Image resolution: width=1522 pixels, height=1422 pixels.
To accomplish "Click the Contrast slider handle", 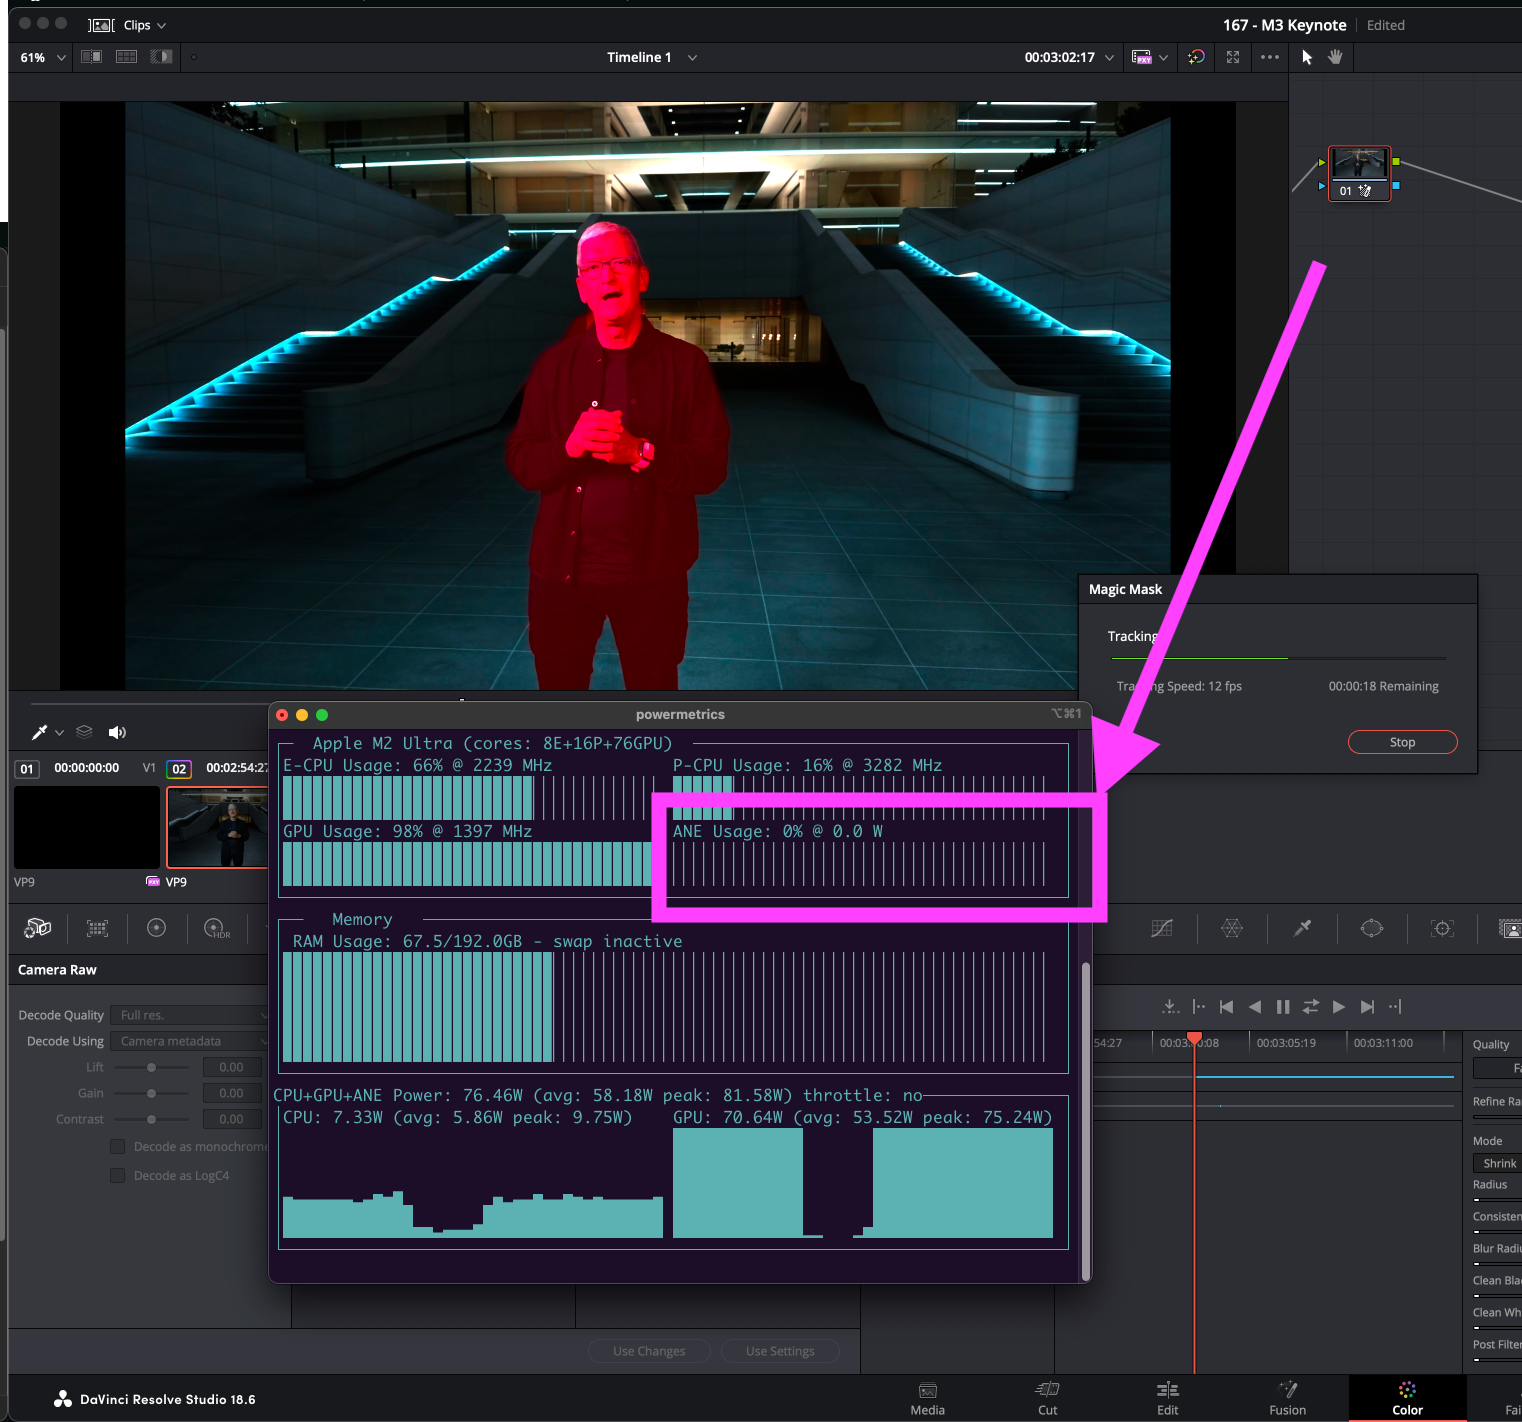I will click(151, 1119).
